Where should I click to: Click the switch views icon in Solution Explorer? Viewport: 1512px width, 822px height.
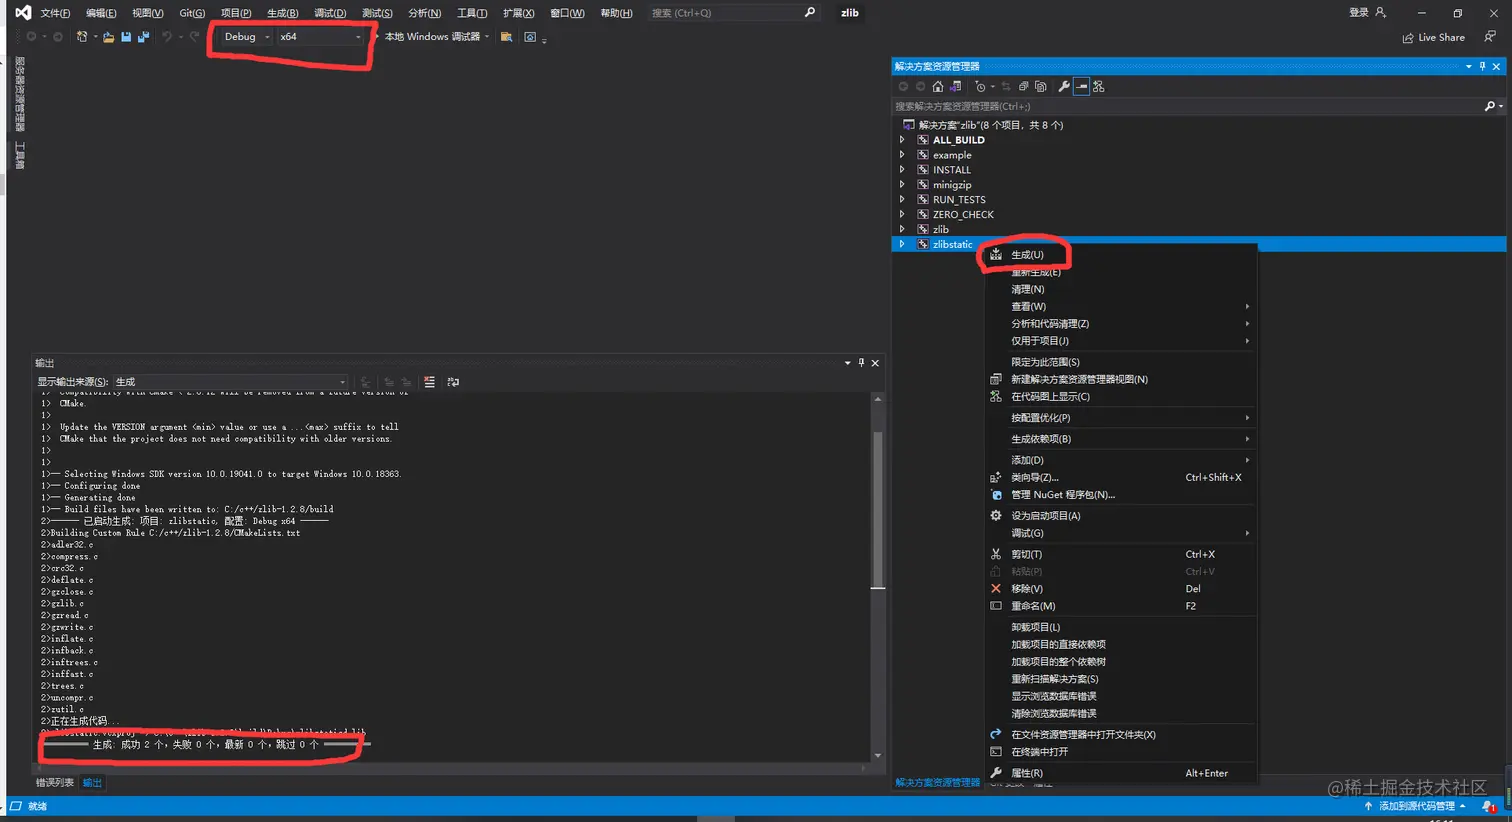click(x=955, y=87)
